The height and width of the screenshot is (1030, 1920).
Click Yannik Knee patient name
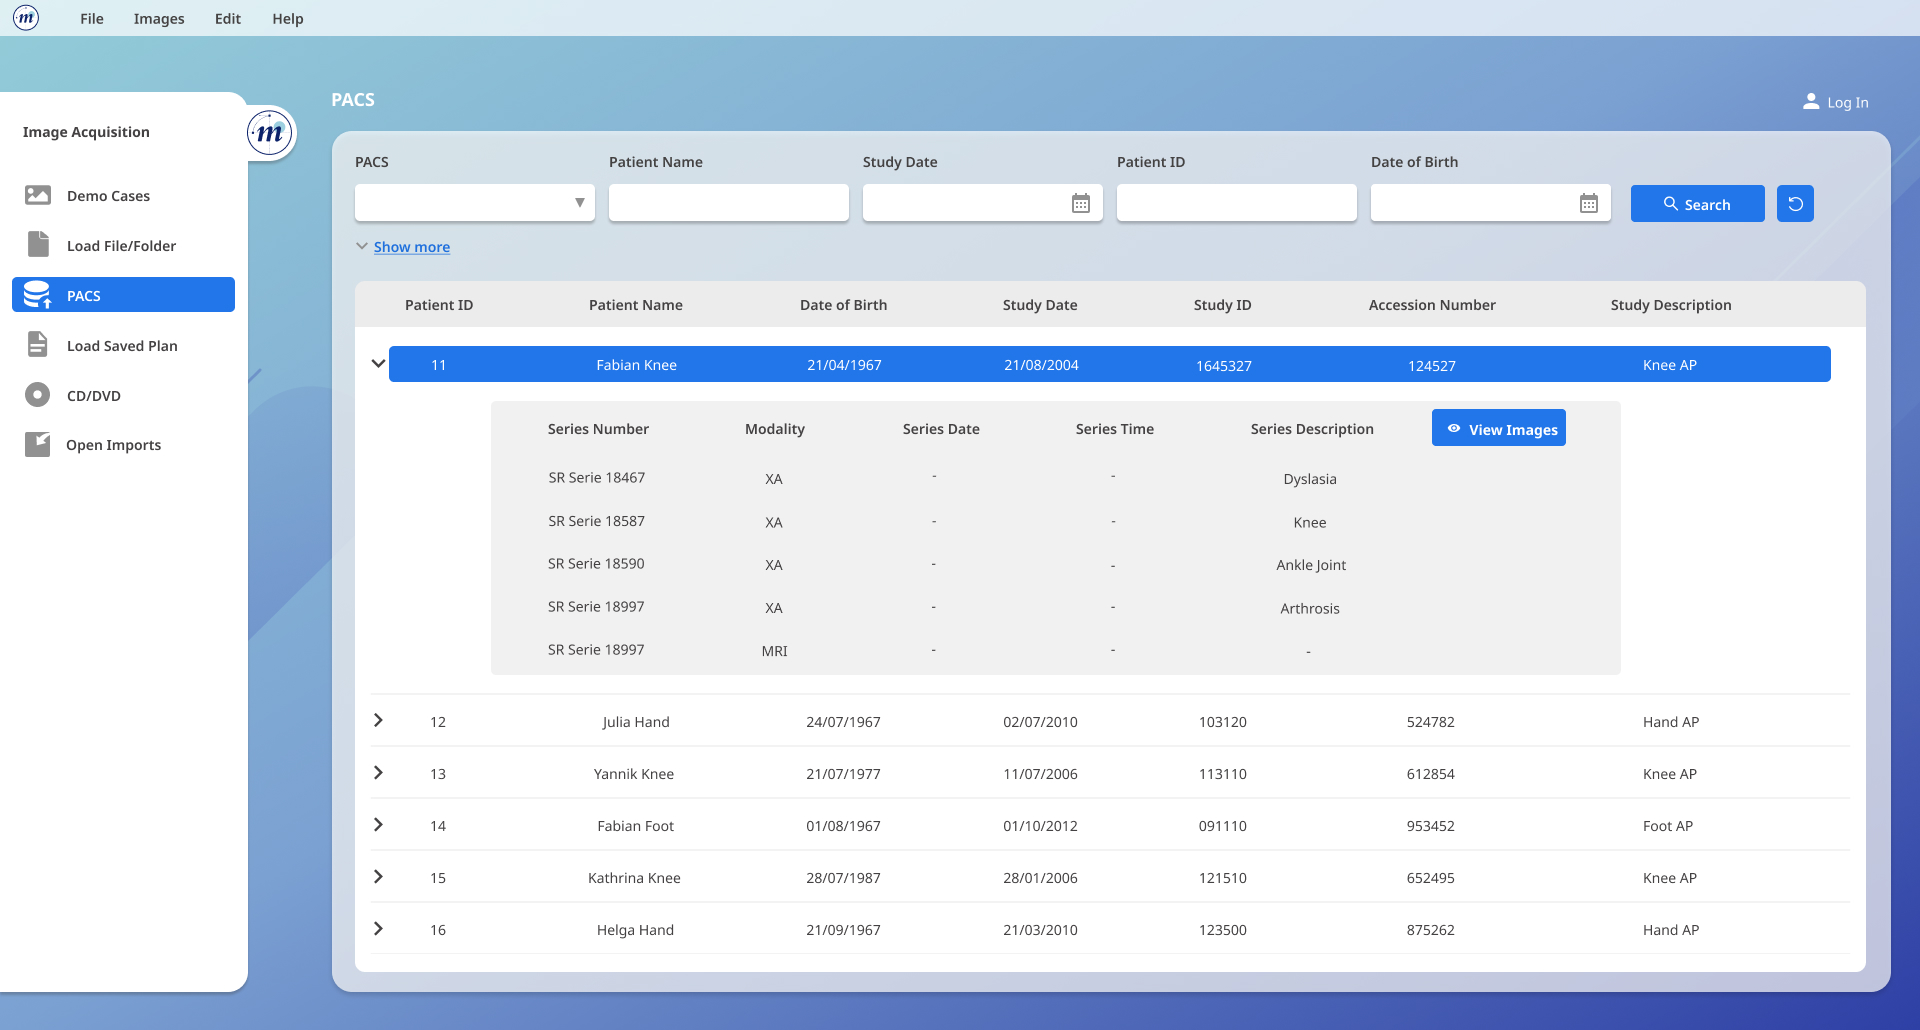[x=634, y=774]
